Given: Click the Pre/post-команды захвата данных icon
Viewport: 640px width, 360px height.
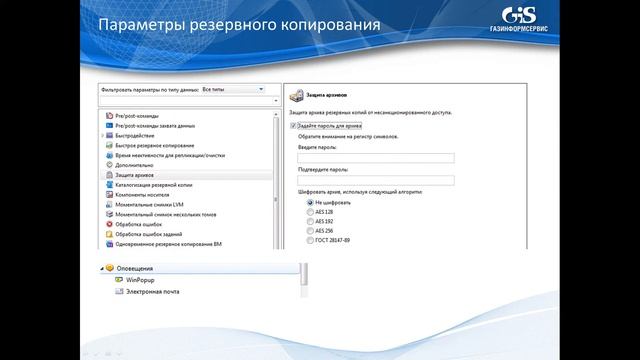Looking at the screenshot, I should [109, 126].
